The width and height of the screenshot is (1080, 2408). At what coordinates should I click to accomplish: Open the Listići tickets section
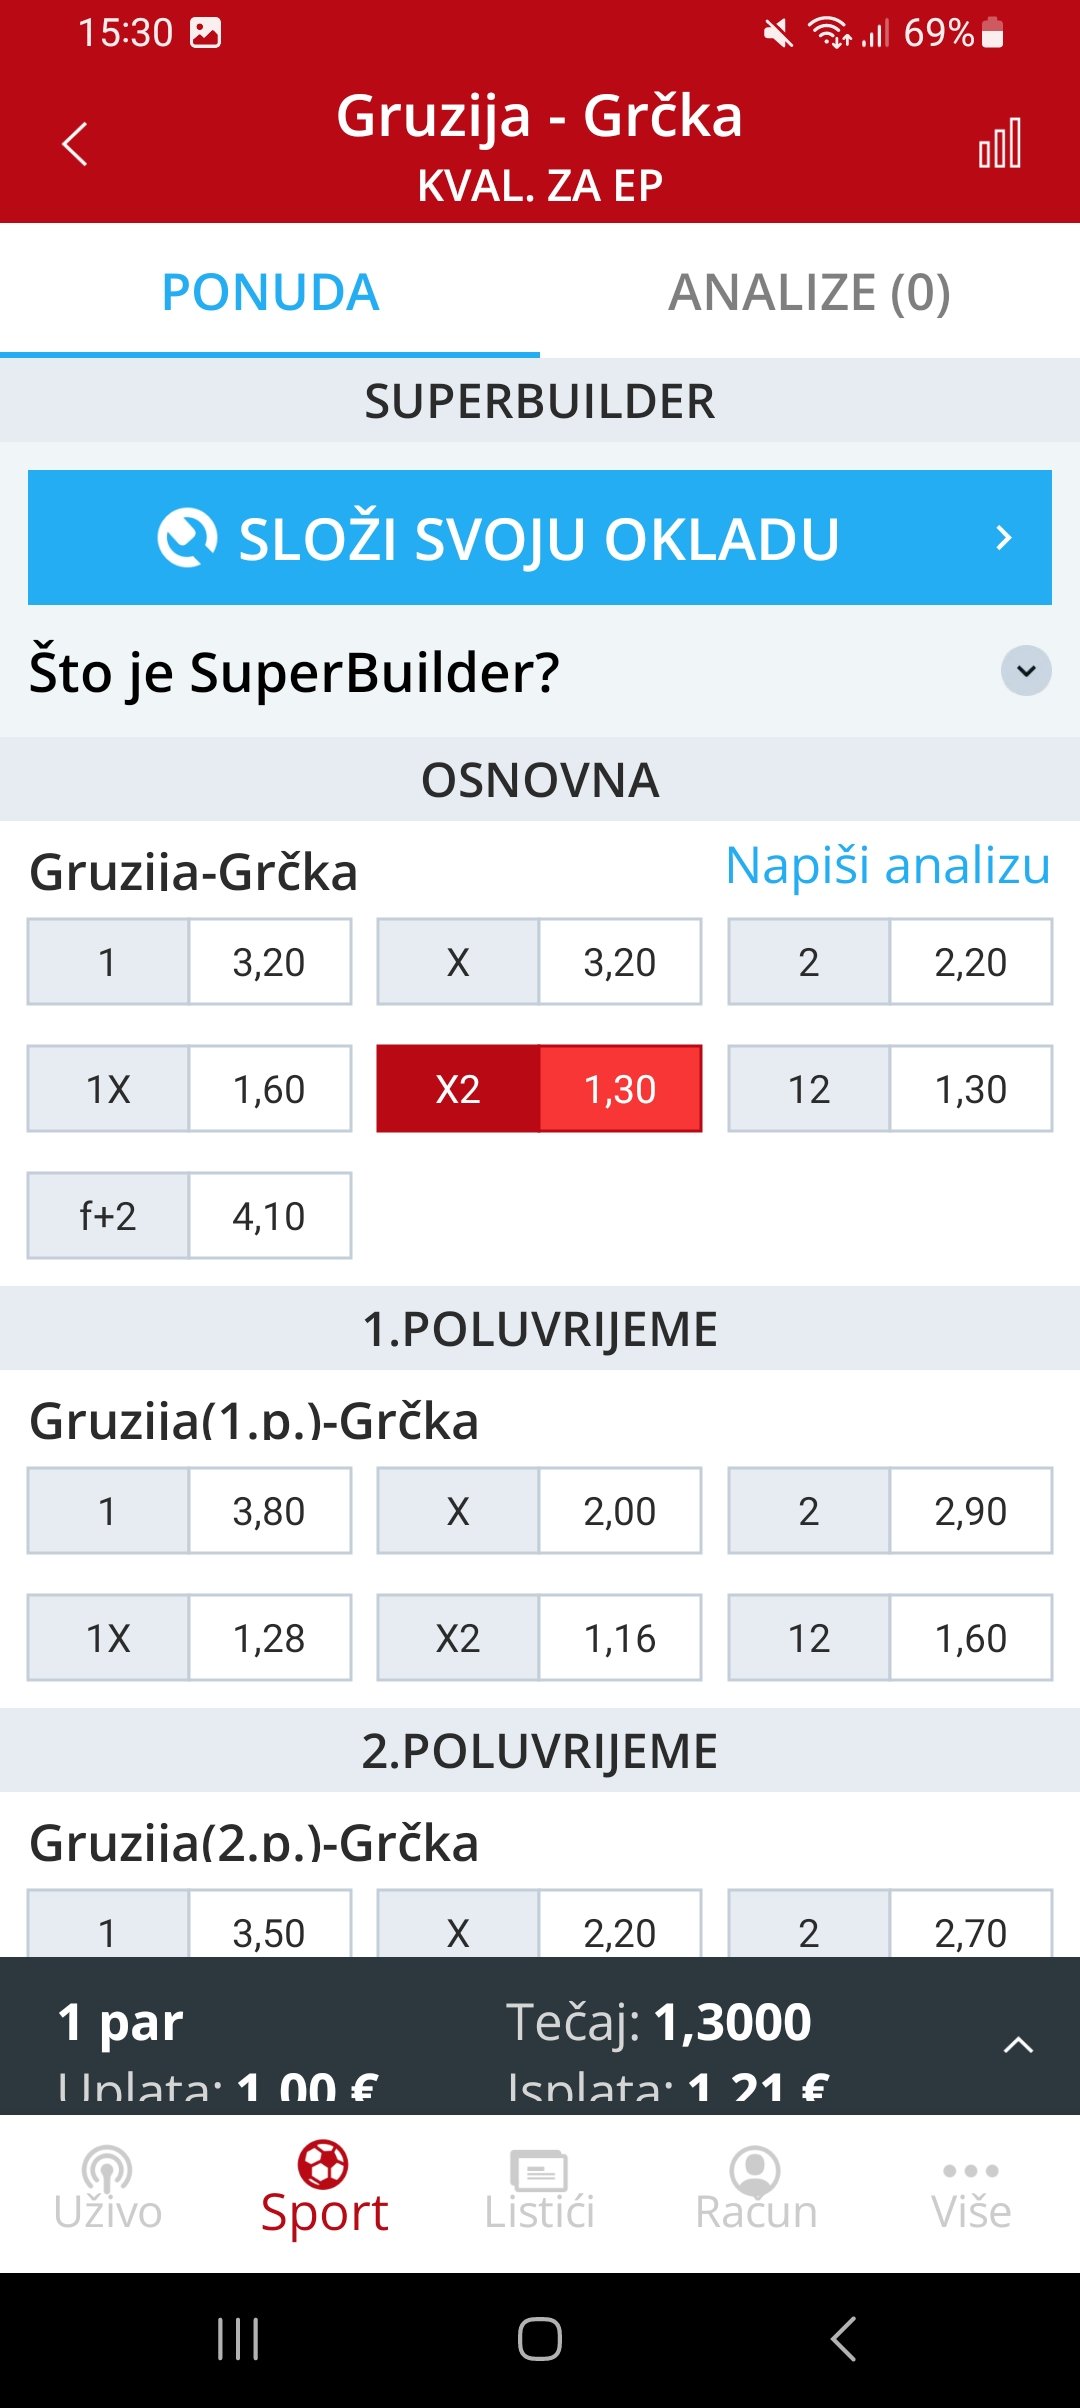(x=539, y=2190)
